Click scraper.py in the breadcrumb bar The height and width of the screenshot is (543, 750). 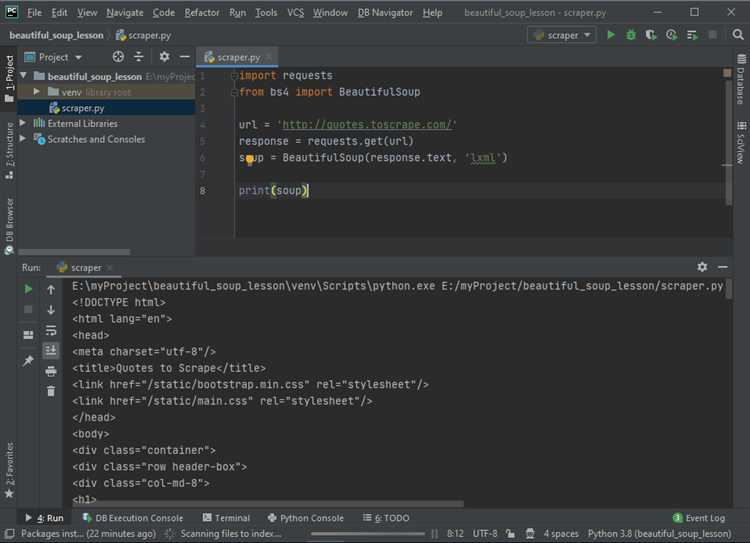point(143,35)
